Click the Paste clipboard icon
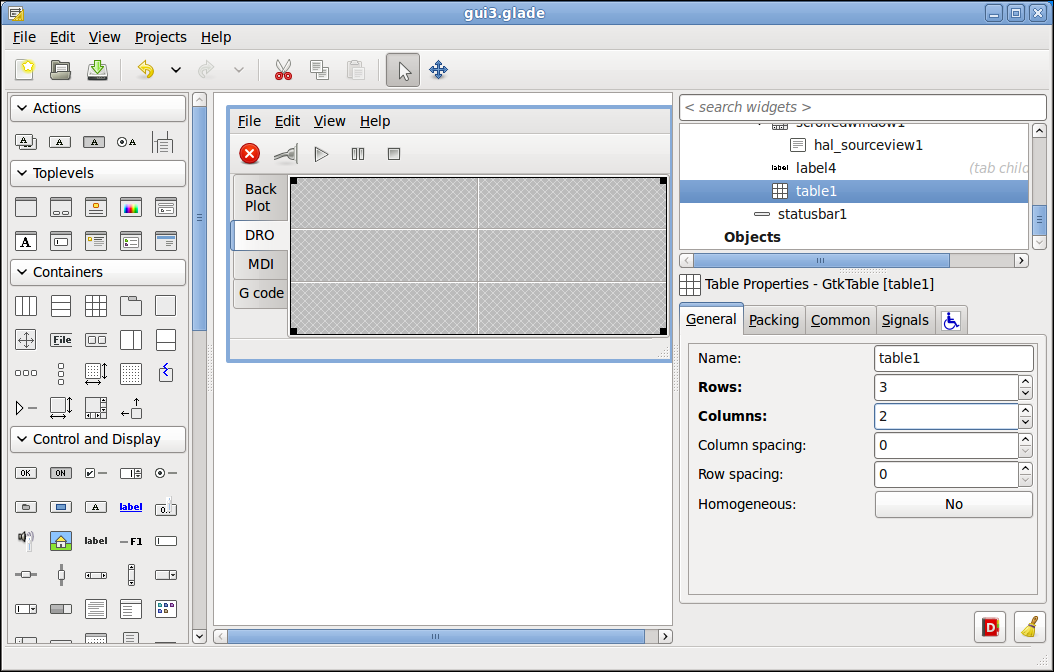1054x672 pixels. (356, 69)
